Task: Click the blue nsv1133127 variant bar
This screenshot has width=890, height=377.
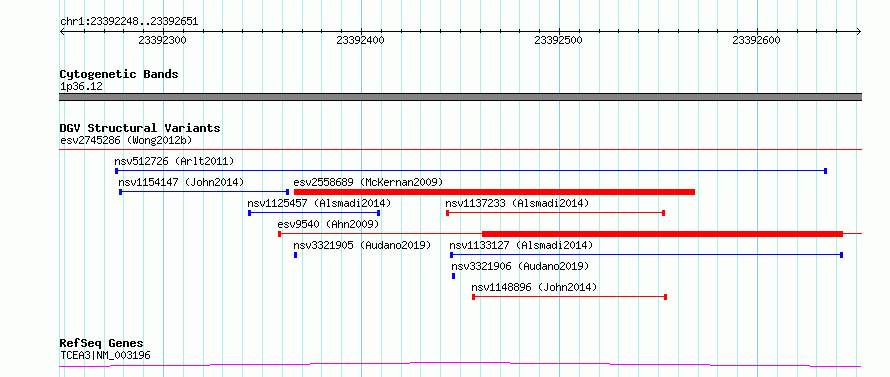Action: pyautogui.click(x=646, y=255)
